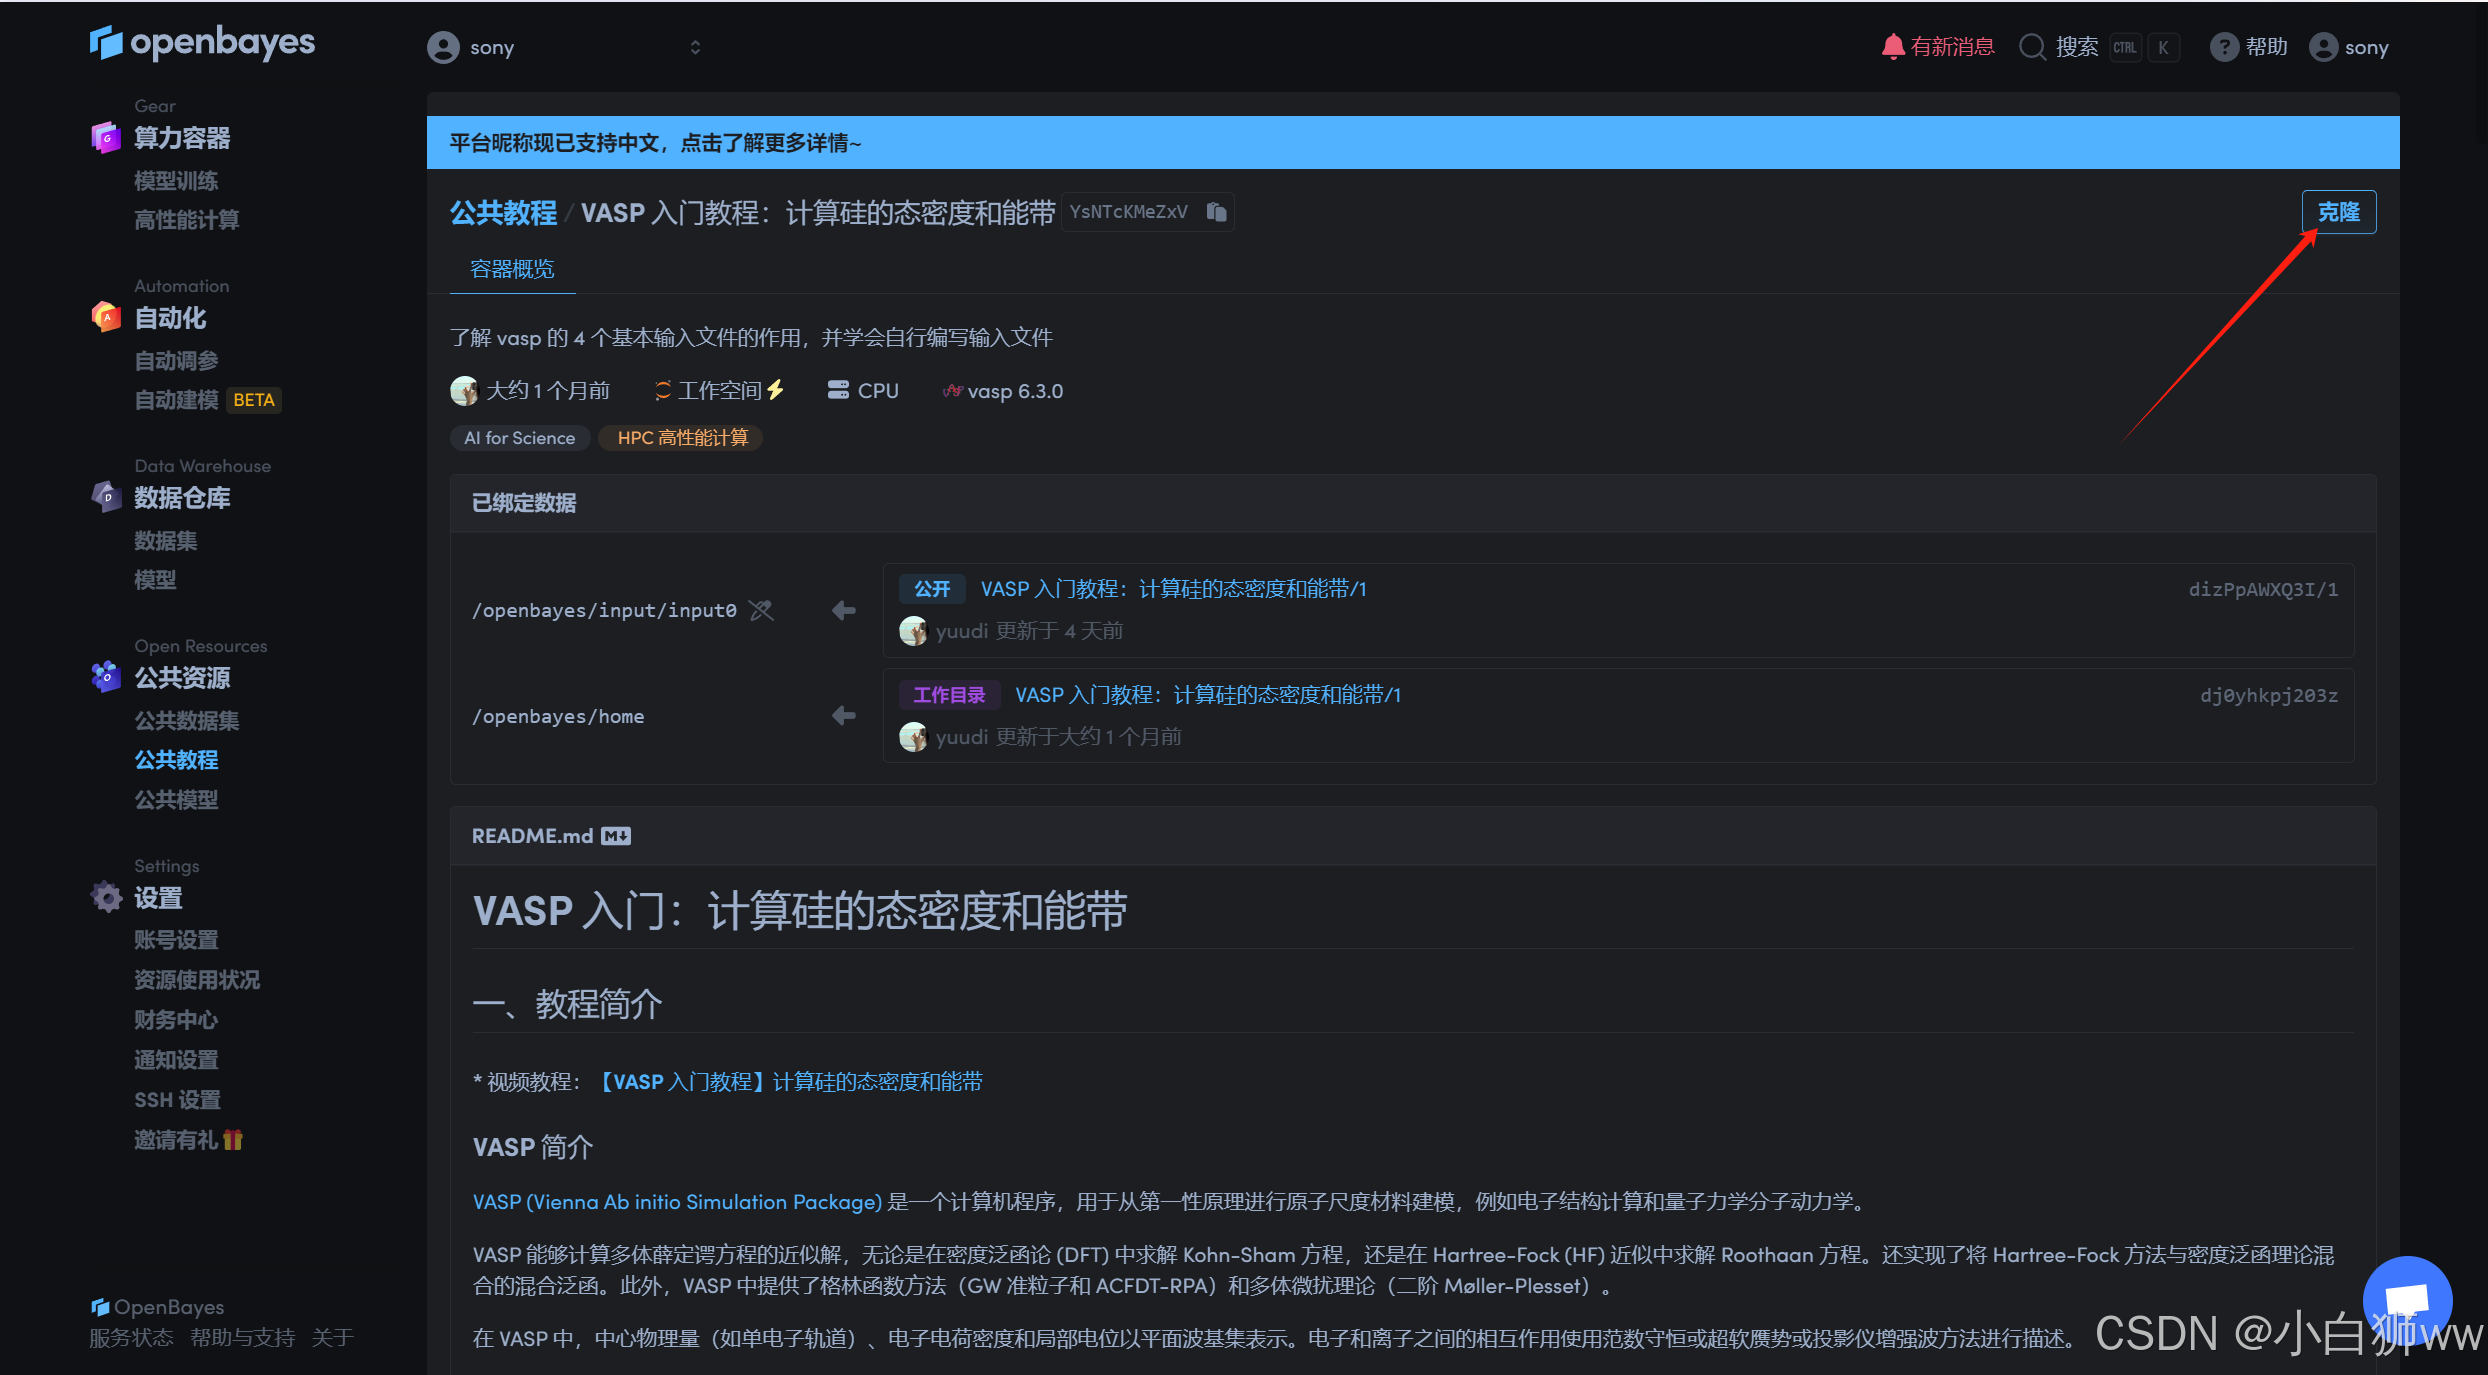Viewport: 2488px width, 1375px height.
Task: Click the crossed icon next to input0 path
Action: coord(762,610)
